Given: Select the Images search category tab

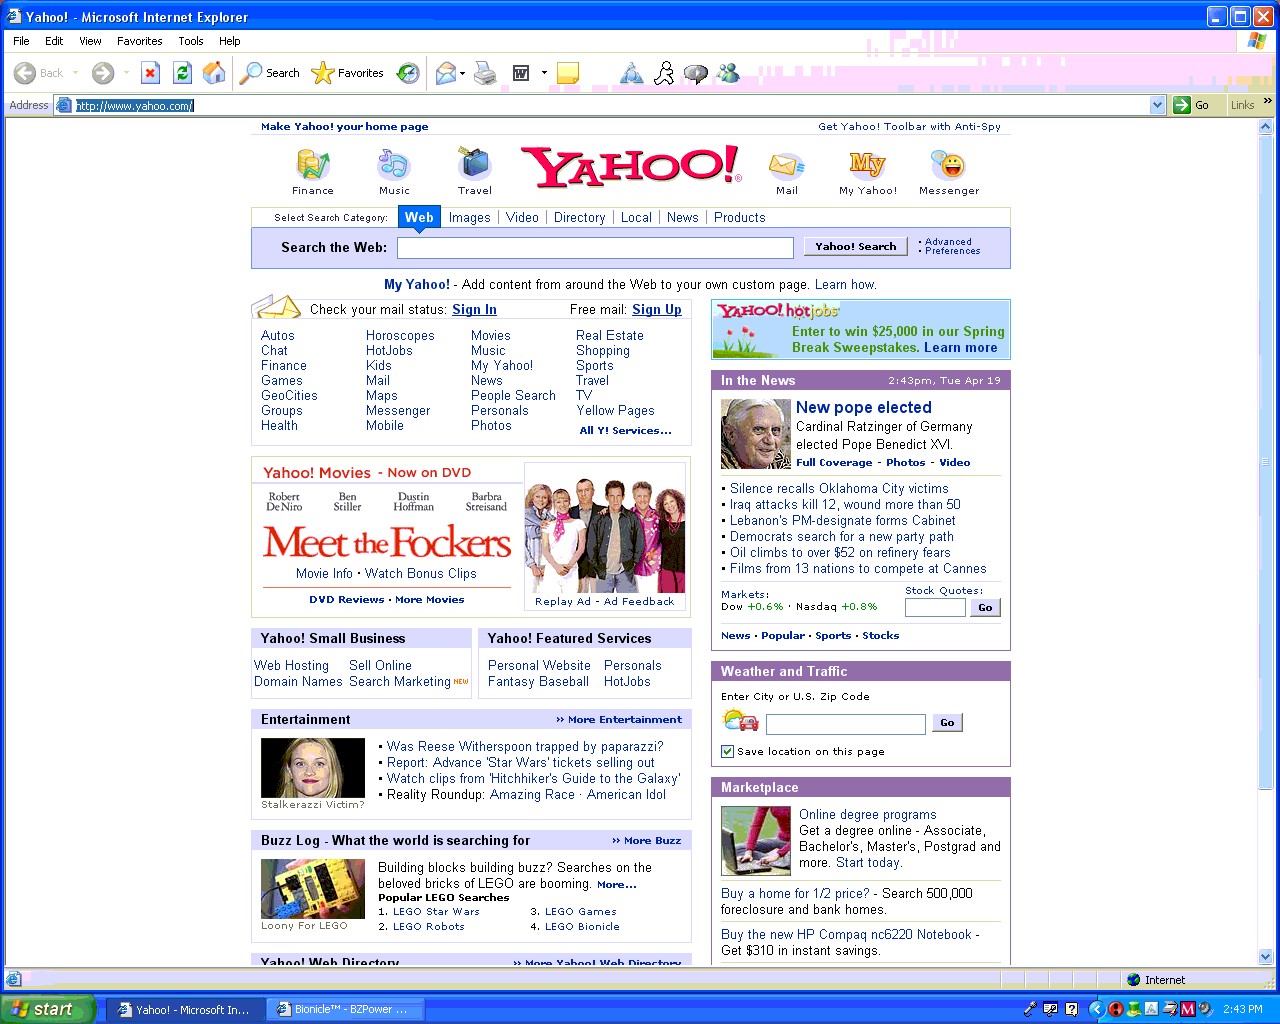Looking at the screenshot, I should 469,217.
